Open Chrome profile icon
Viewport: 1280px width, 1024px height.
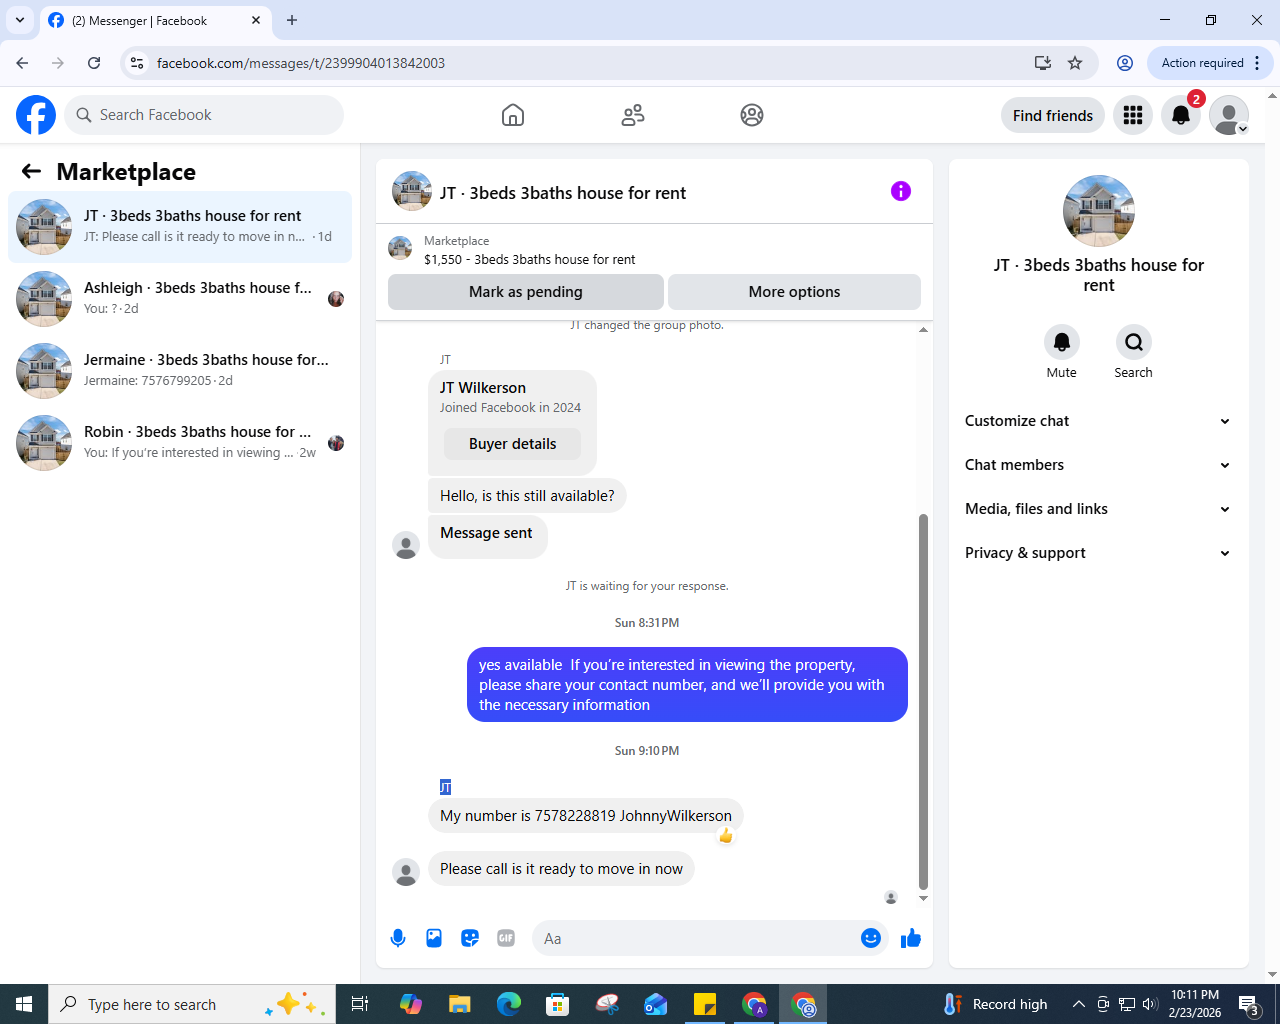[x=1125, y=63]
